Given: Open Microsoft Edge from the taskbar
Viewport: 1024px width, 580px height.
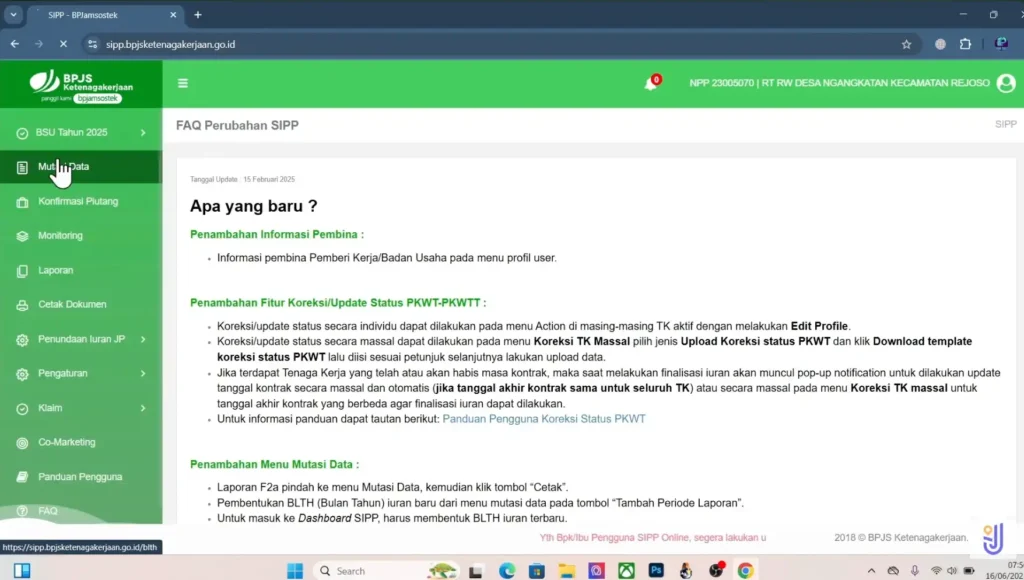Looking at the screenshot, I should 509,570.
